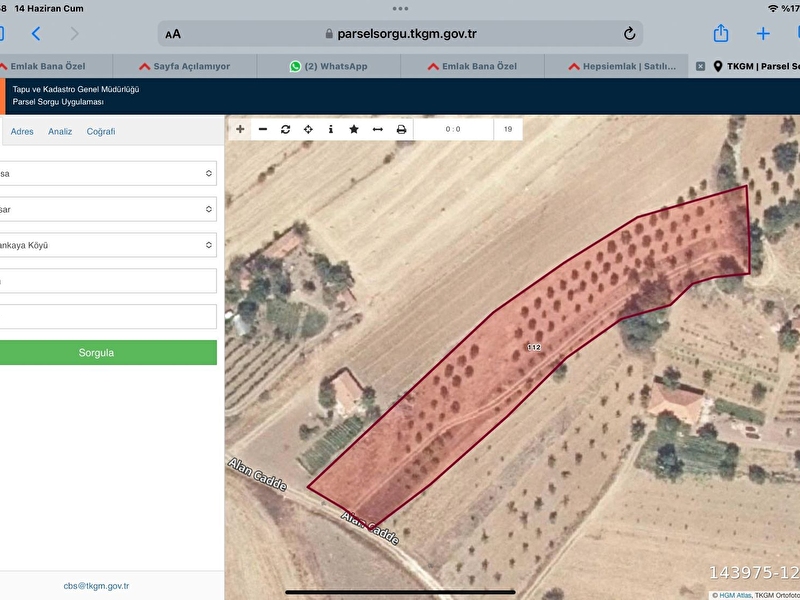The width and height of the screenshot is (800, 600).
Task: Click the '0 : 0' coordinate readout
Action: [453, 129]
